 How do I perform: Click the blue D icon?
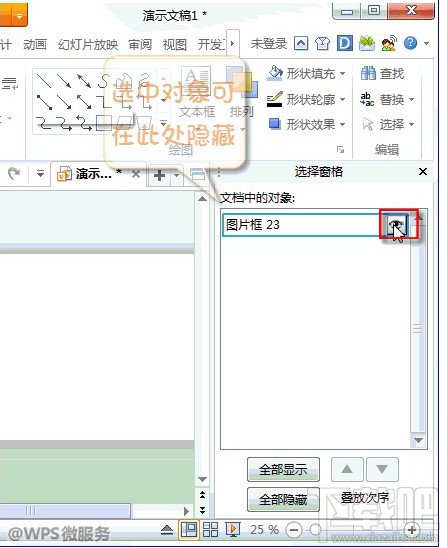(345, 43)
